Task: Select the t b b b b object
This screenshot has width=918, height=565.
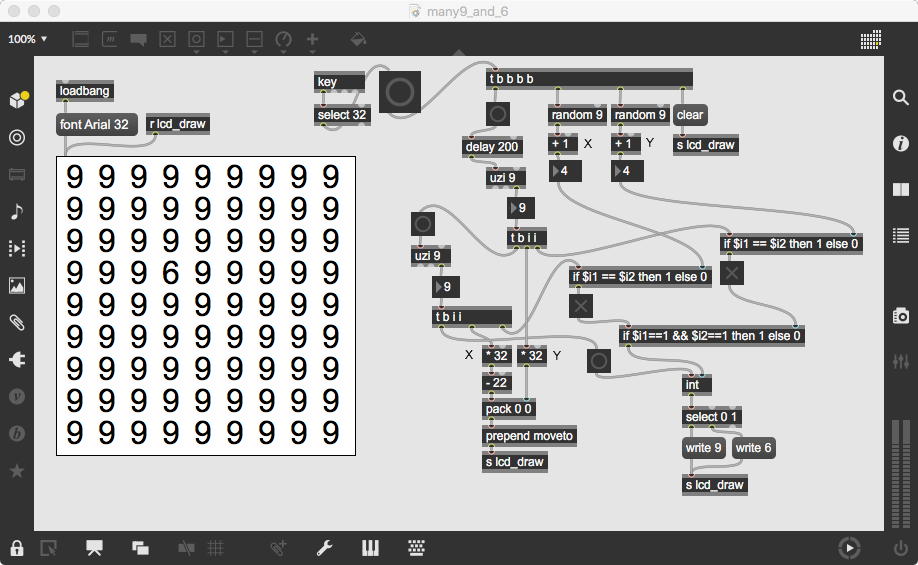Action: [x=589, y=79]
